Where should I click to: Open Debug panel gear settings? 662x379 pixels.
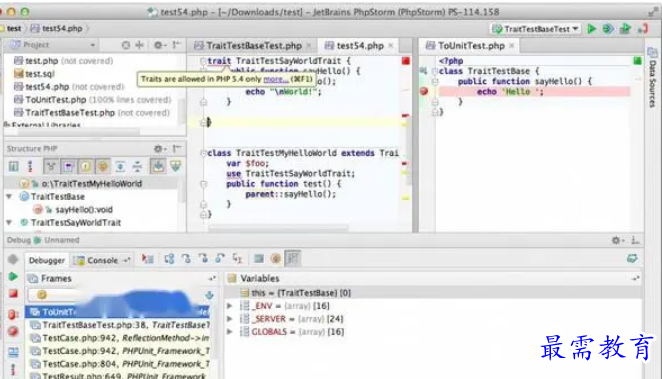click(x=617, y=240)
